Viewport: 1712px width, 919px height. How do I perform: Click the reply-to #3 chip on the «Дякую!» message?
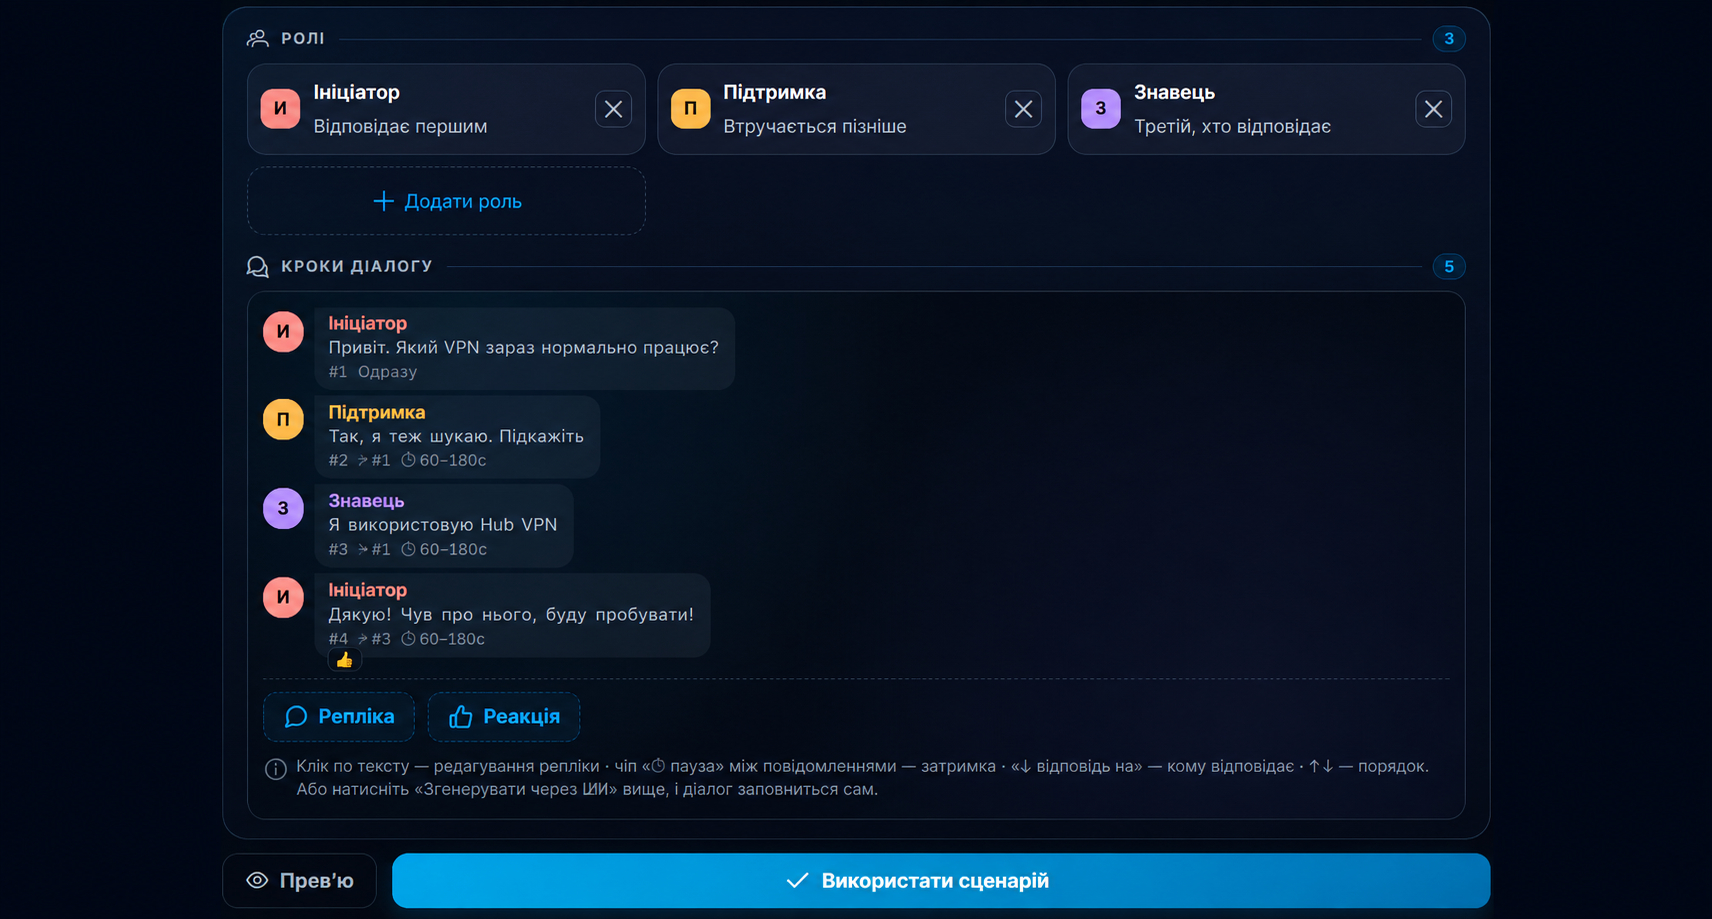coord(374,639)
